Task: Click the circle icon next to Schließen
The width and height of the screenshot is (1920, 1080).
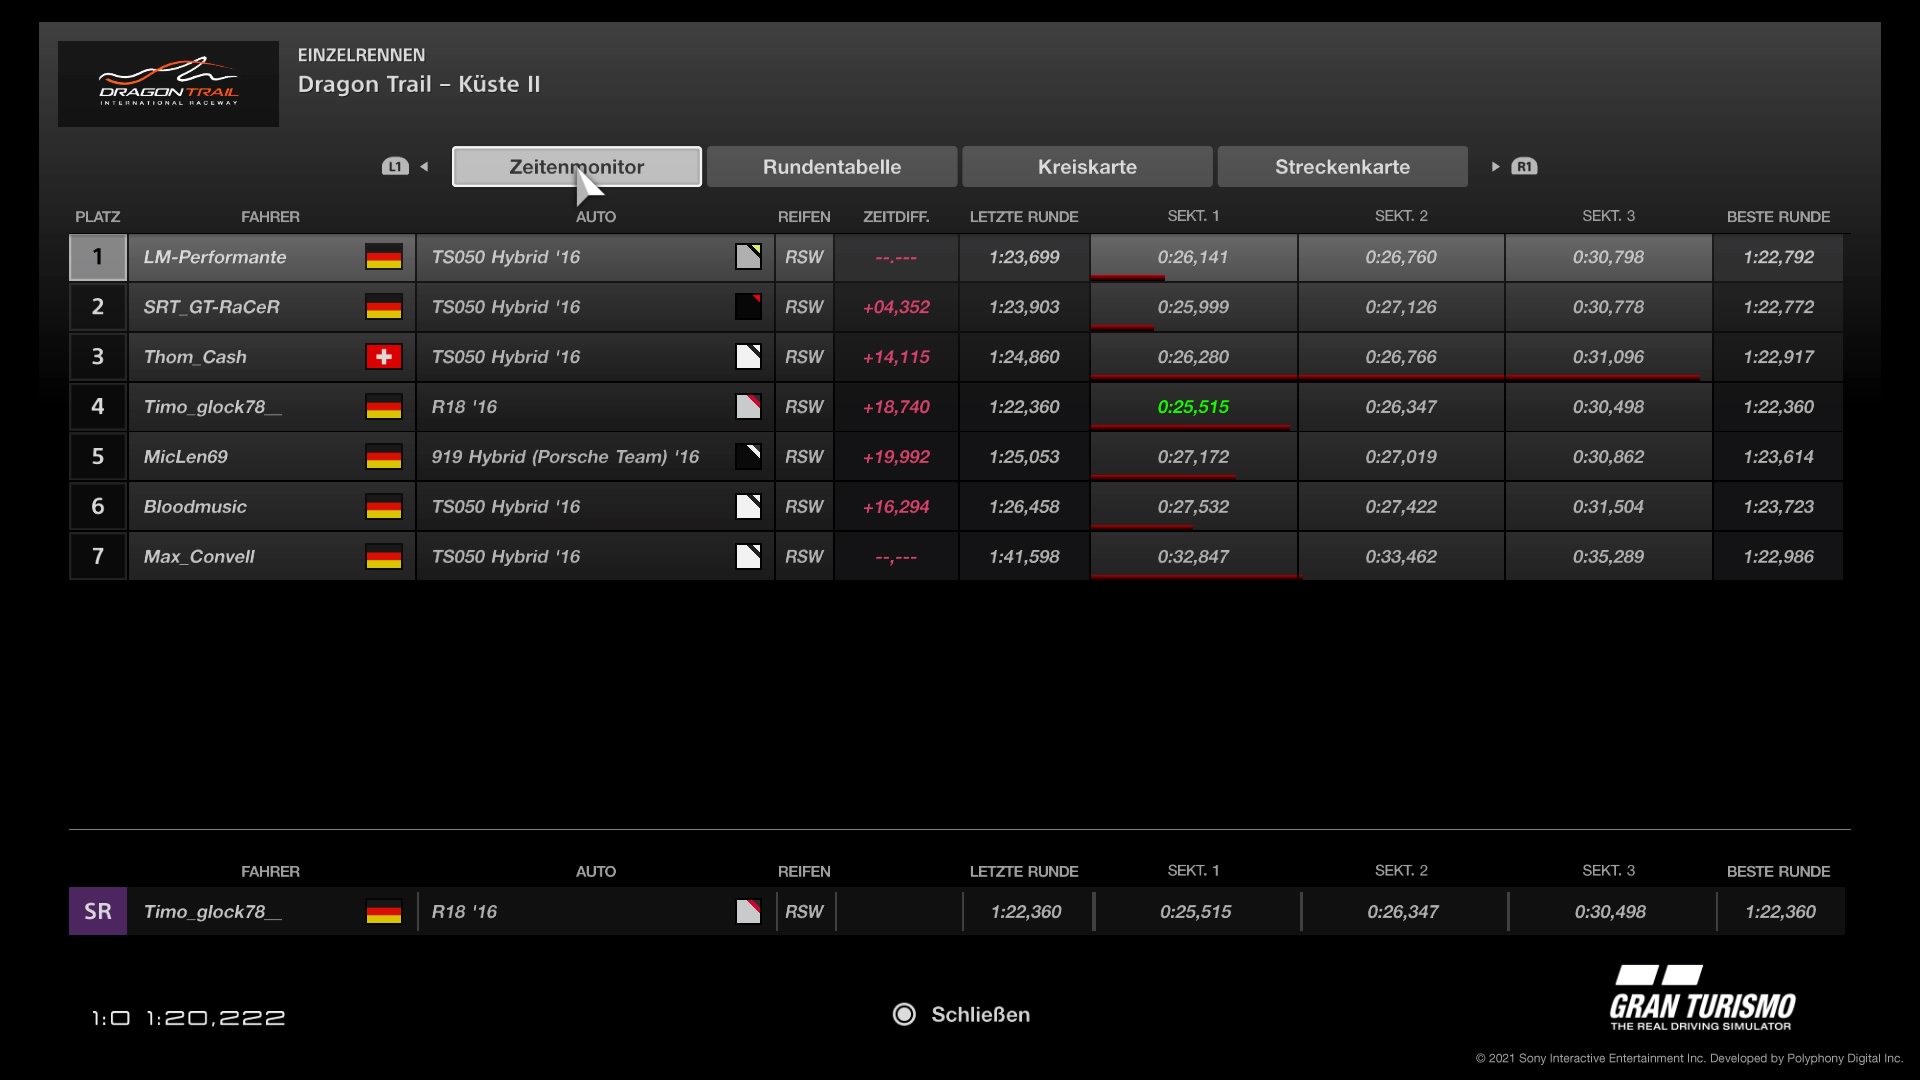Action: point(904,1015)
